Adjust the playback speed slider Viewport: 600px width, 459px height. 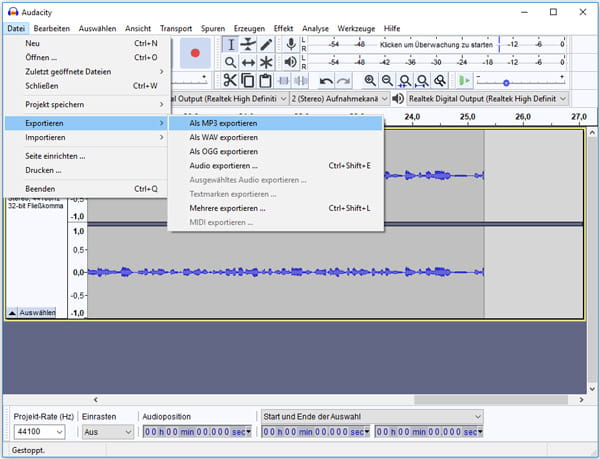click(x=506, y=83)
